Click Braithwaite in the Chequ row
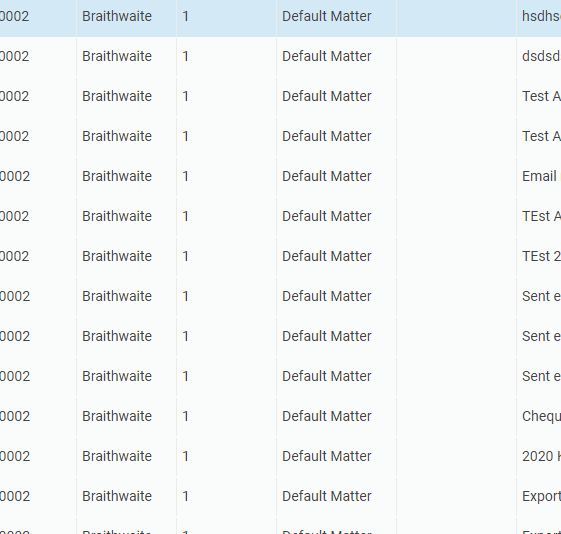Image resolution: width=561 pixels, height=534 pixels. coord(117,416)
